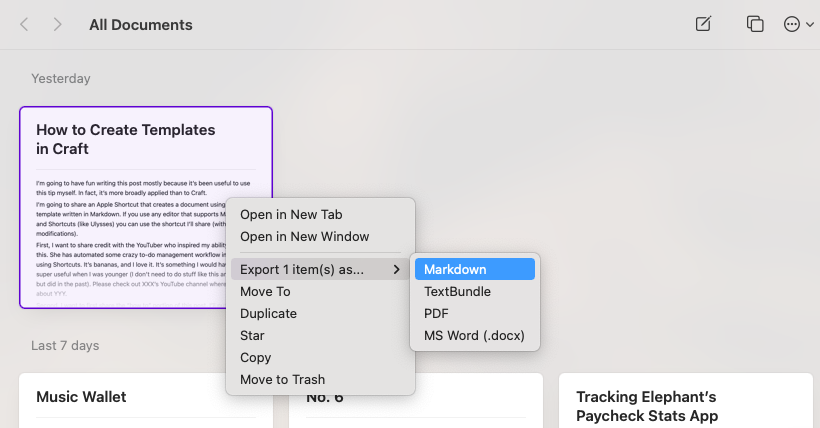Go back with the left arrow
This screenshot has width=820, height=428.
pyautogui.click(x=24, y=25)
